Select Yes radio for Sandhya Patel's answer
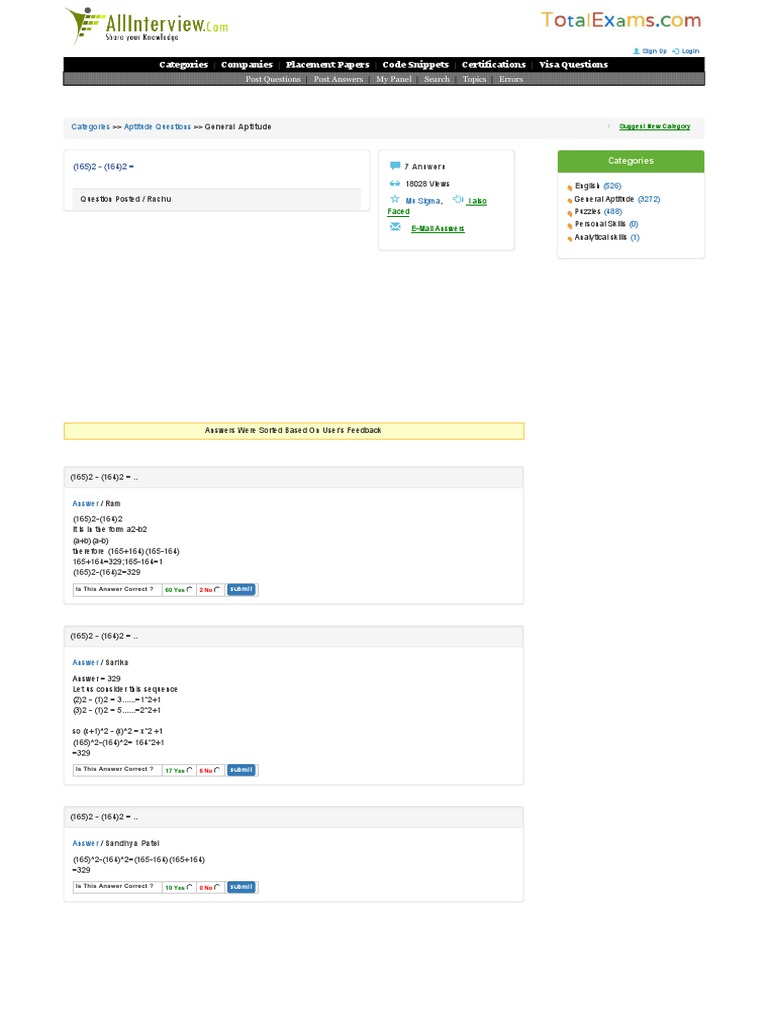The height and width of the screenshot is (1024, 768). 190,887
